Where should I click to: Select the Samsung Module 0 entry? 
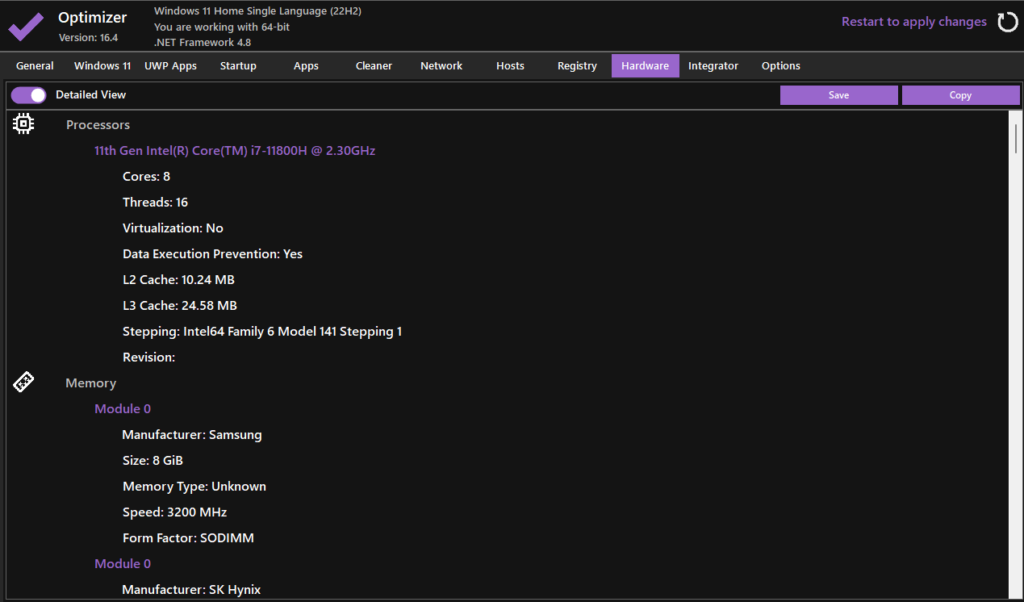pyautogui.click(x=123, y=409)
